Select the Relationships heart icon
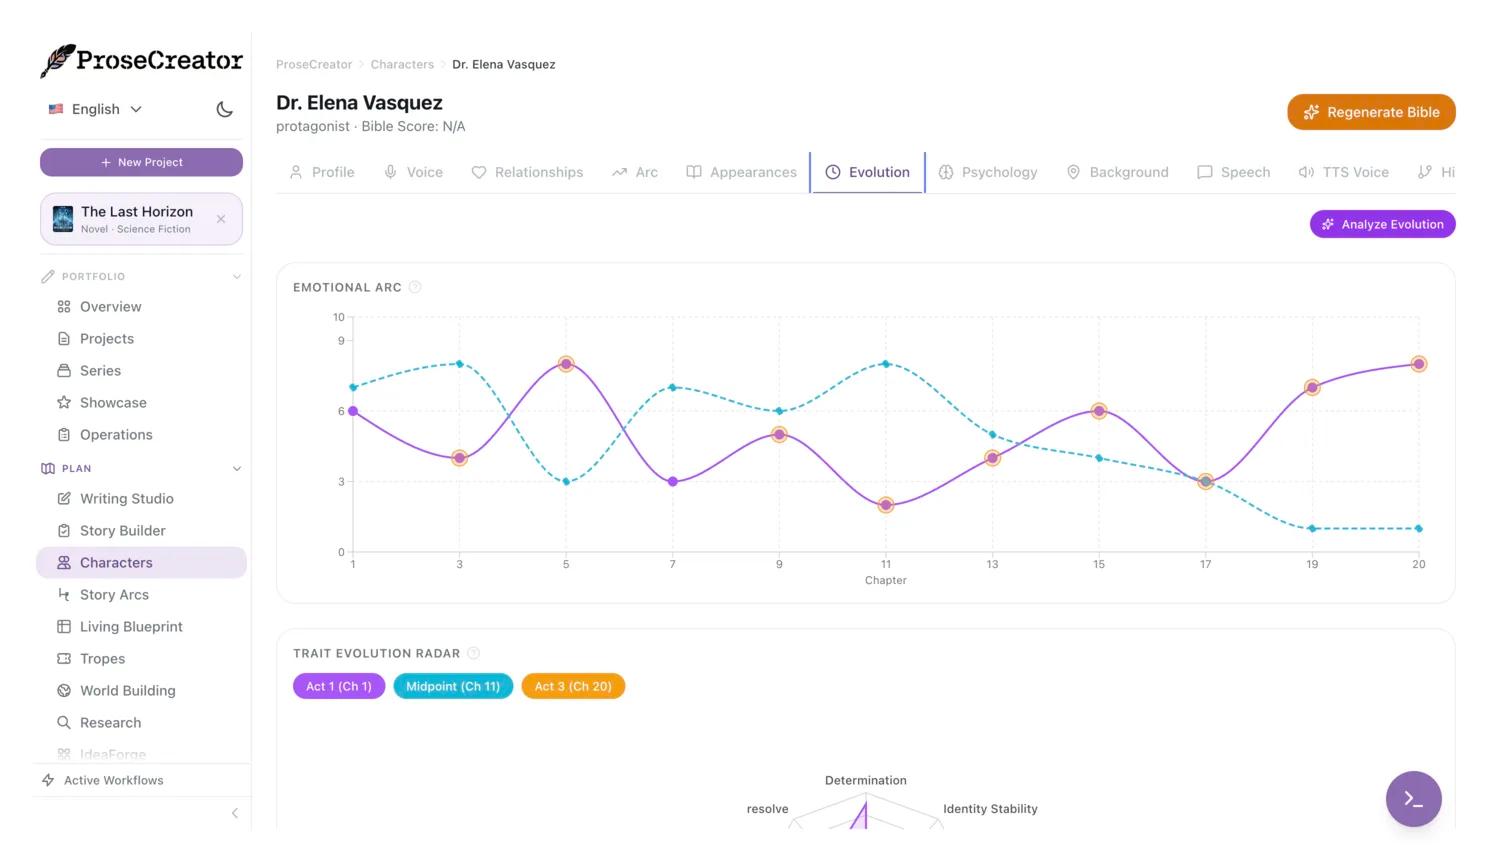This screenshot has width=1512, height=861. (x=478, y=172)
